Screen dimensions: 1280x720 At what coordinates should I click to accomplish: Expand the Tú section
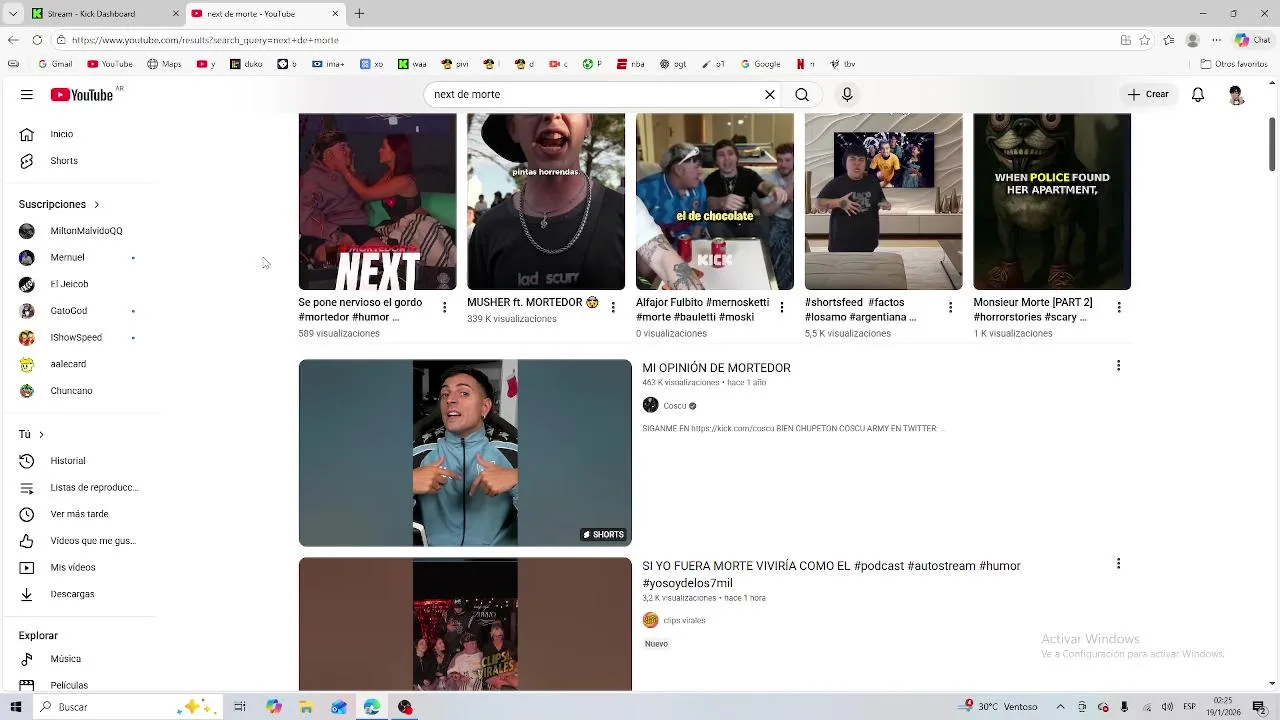tap(31, 434)
